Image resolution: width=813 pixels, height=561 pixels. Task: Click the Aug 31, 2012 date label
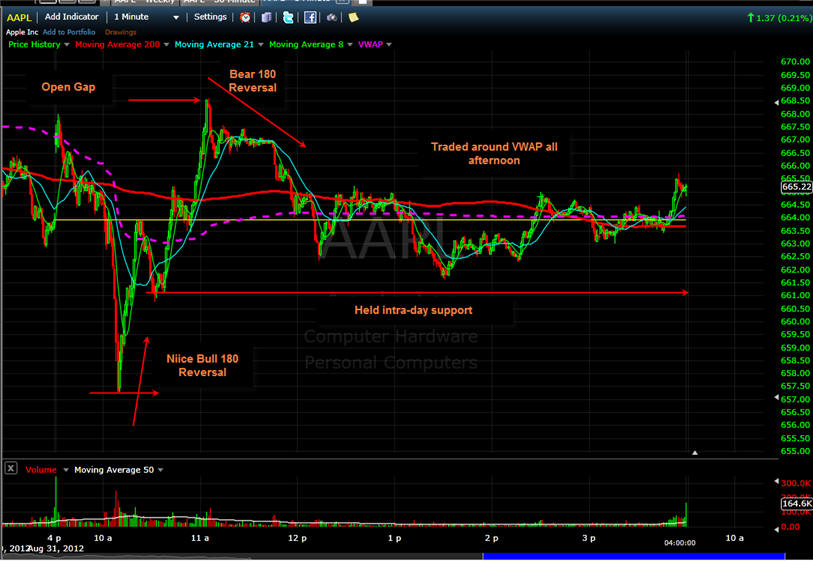[x=55, y=548]
